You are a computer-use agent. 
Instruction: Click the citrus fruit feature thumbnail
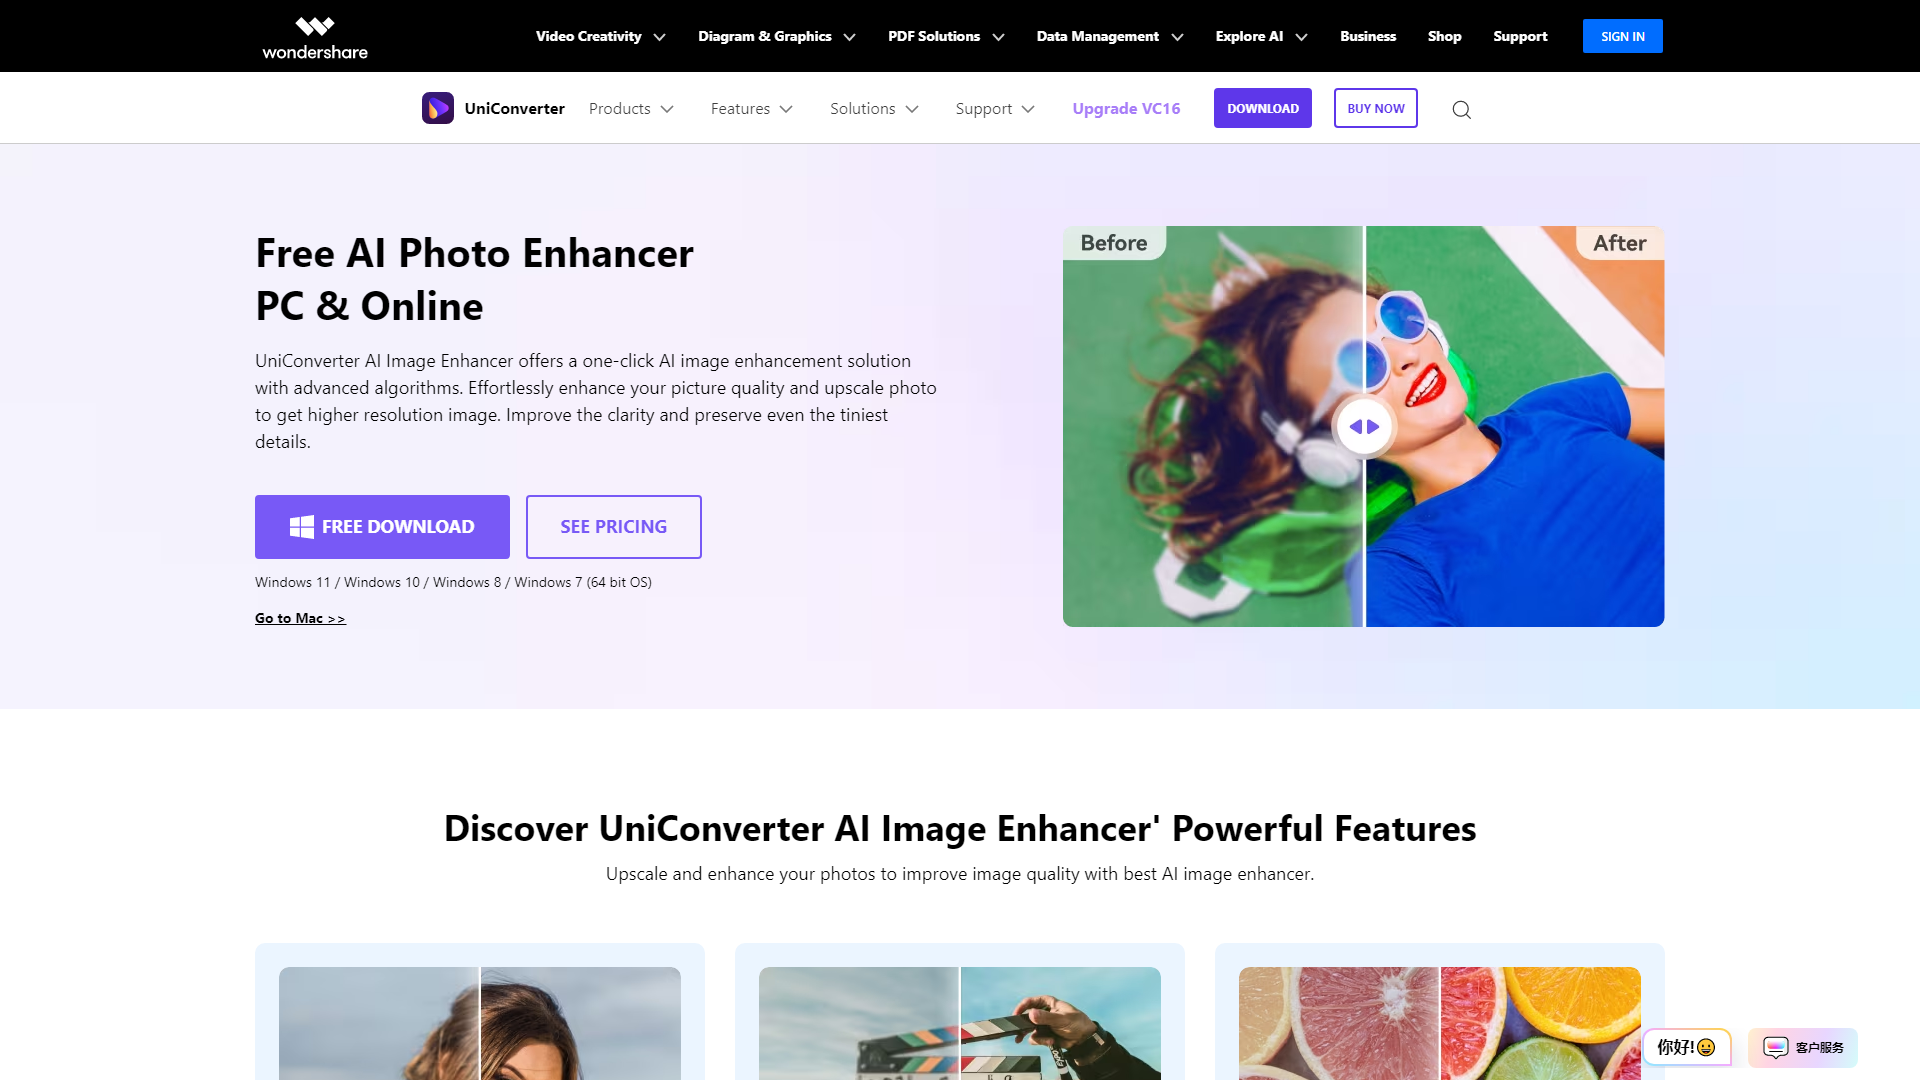coord(1440,1023)
